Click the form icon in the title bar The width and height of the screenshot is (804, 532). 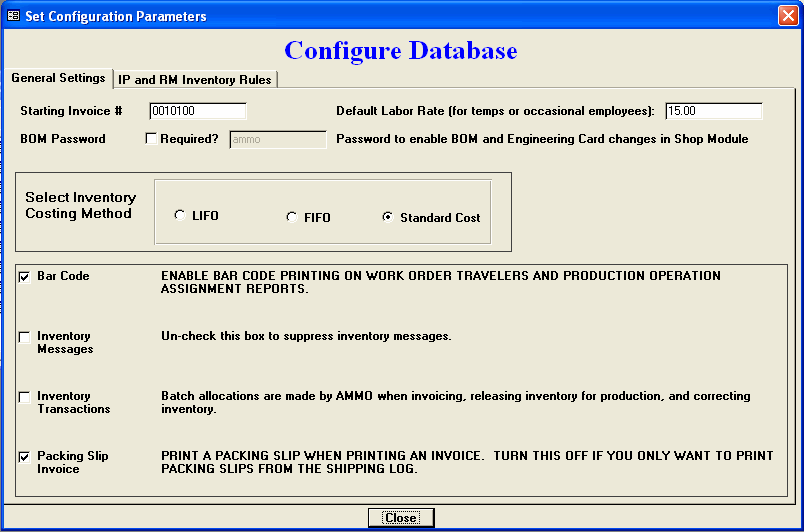pyautogui.click(x=13, y=16)
